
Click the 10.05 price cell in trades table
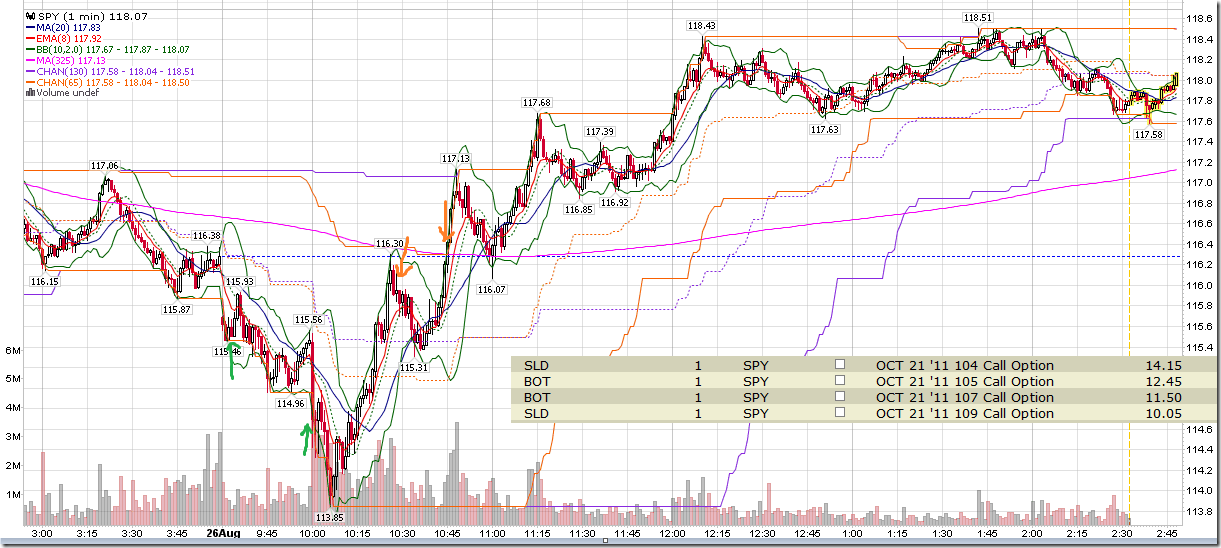click(1164, 413)
